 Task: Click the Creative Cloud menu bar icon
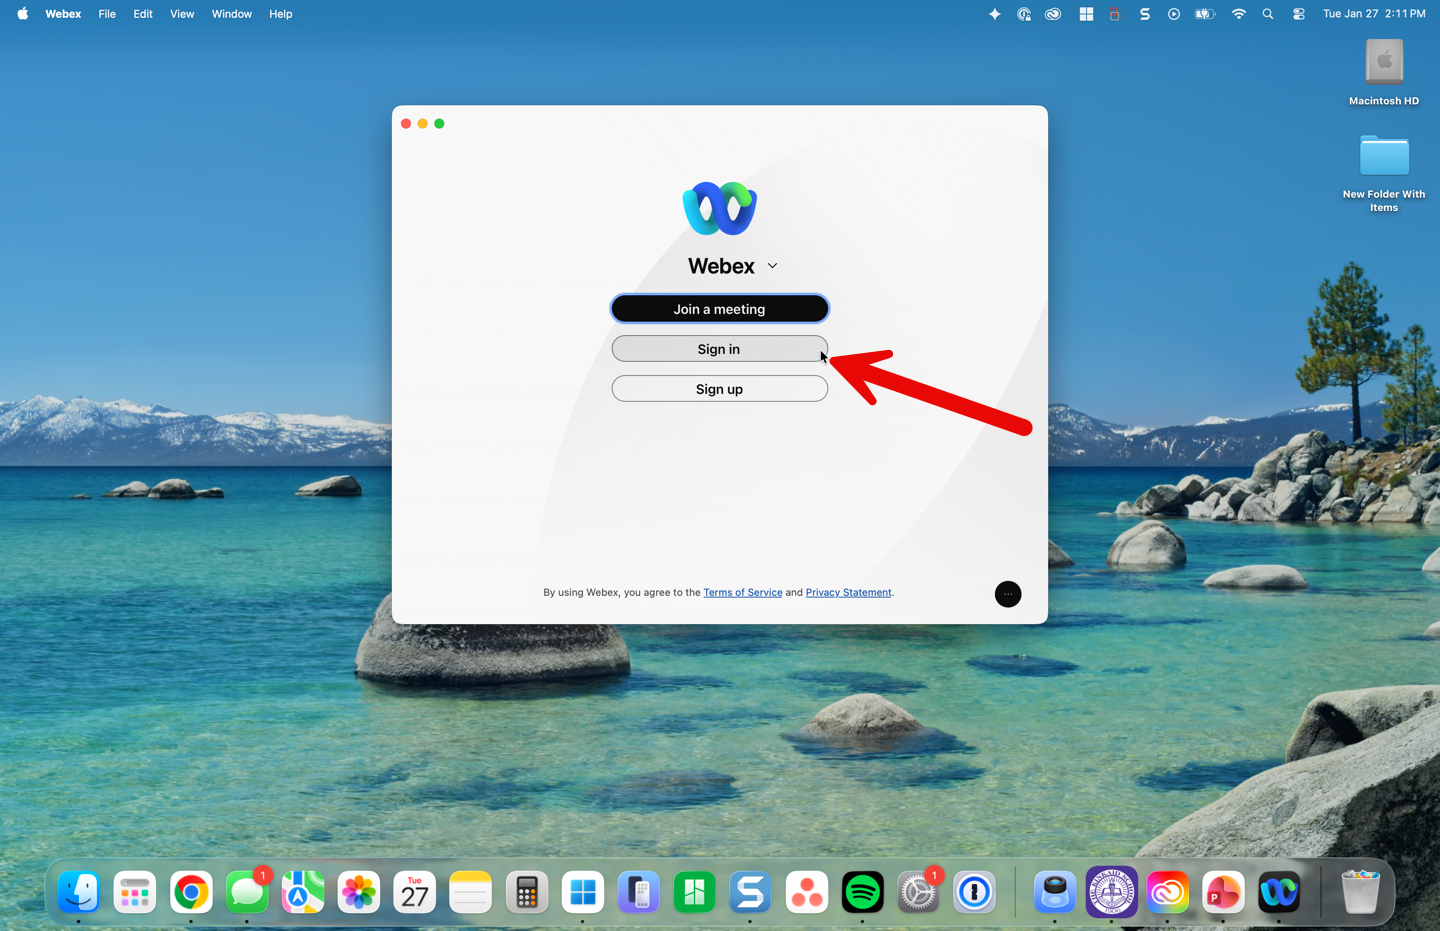pyautogui.click(x=1053, y=14)
